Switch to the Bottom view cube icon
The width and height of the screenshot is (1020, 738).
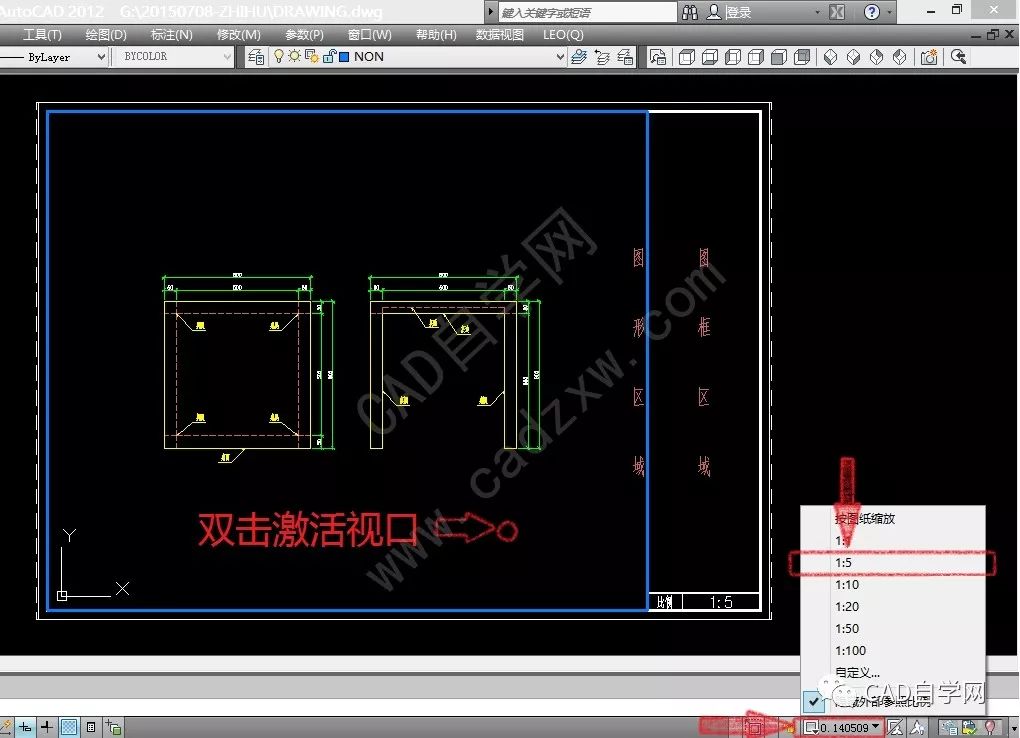pyautogui.click(x=710, y=57)
